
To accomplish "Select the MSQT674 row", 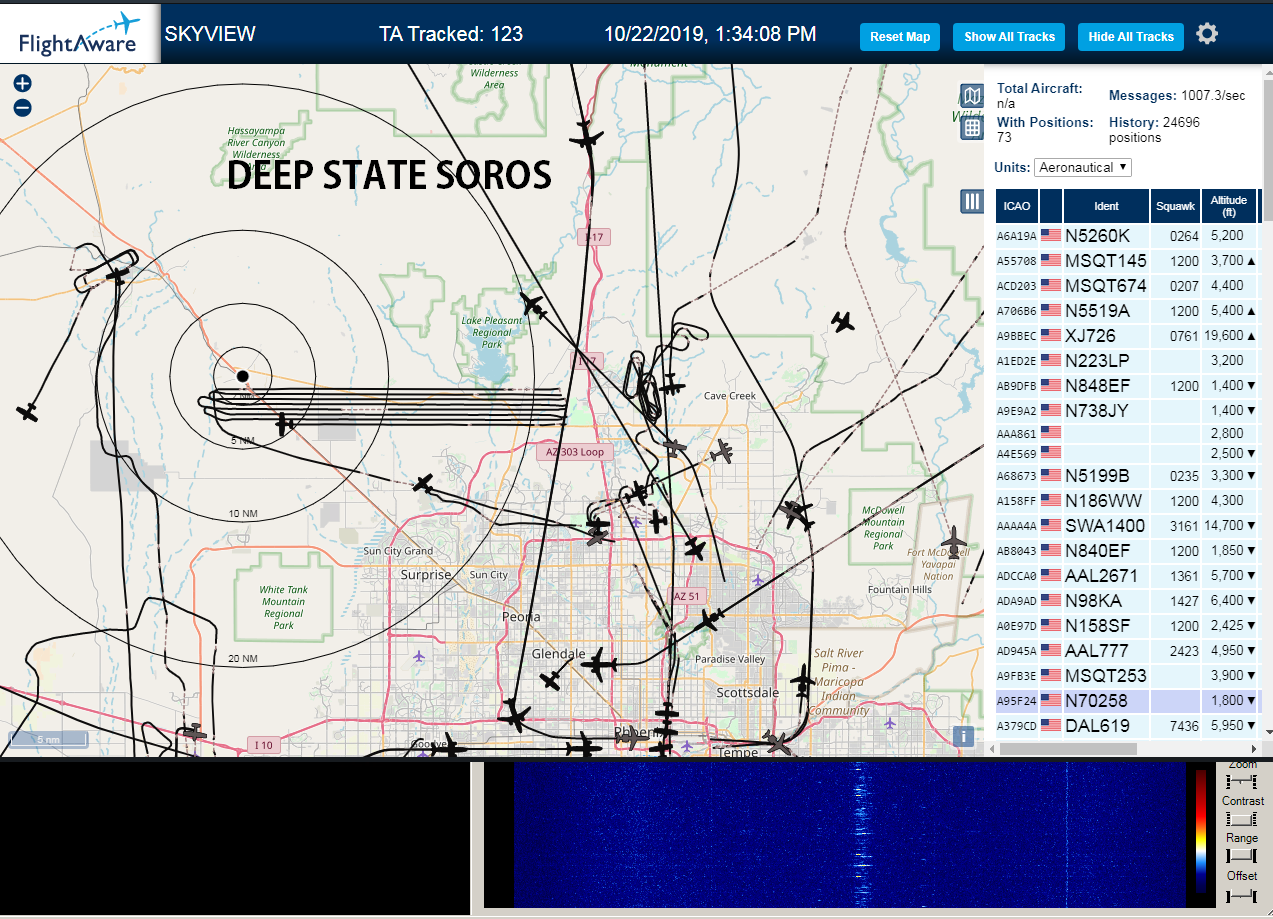I will point(1127,285).
